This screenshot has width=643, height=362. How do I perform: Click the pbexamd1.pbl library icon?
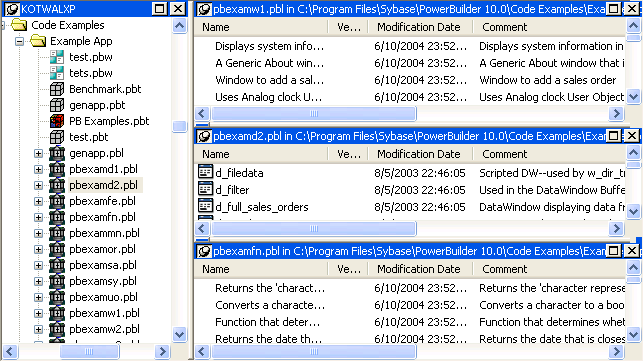pos(57,169)
